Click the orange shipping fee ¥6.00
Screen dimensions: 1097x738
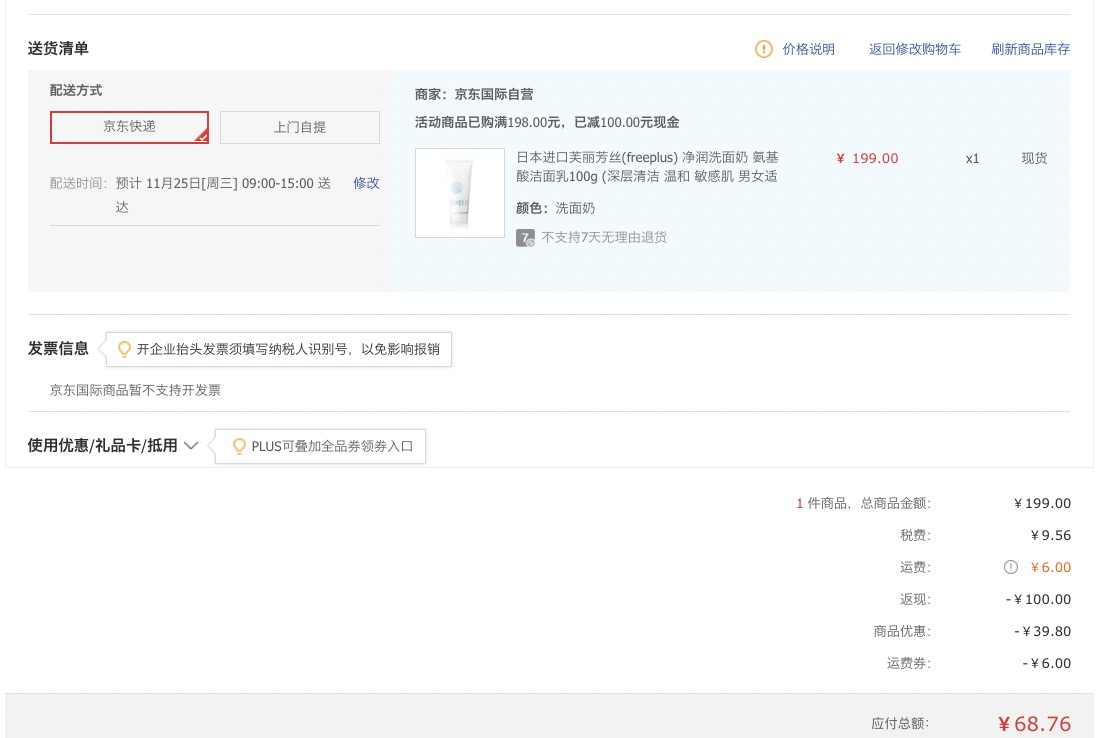tap(1051, 567)
